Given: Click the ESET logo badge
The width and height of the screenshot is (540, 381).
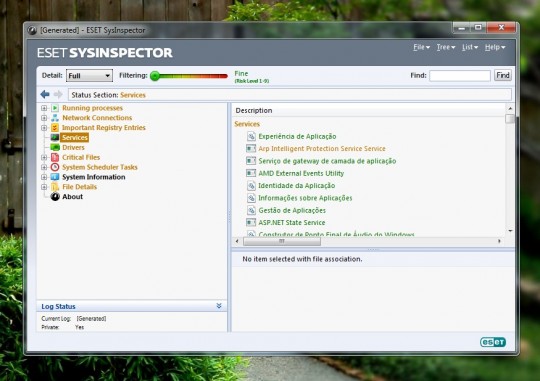Looking at the screenshot, I should [493, 342].
